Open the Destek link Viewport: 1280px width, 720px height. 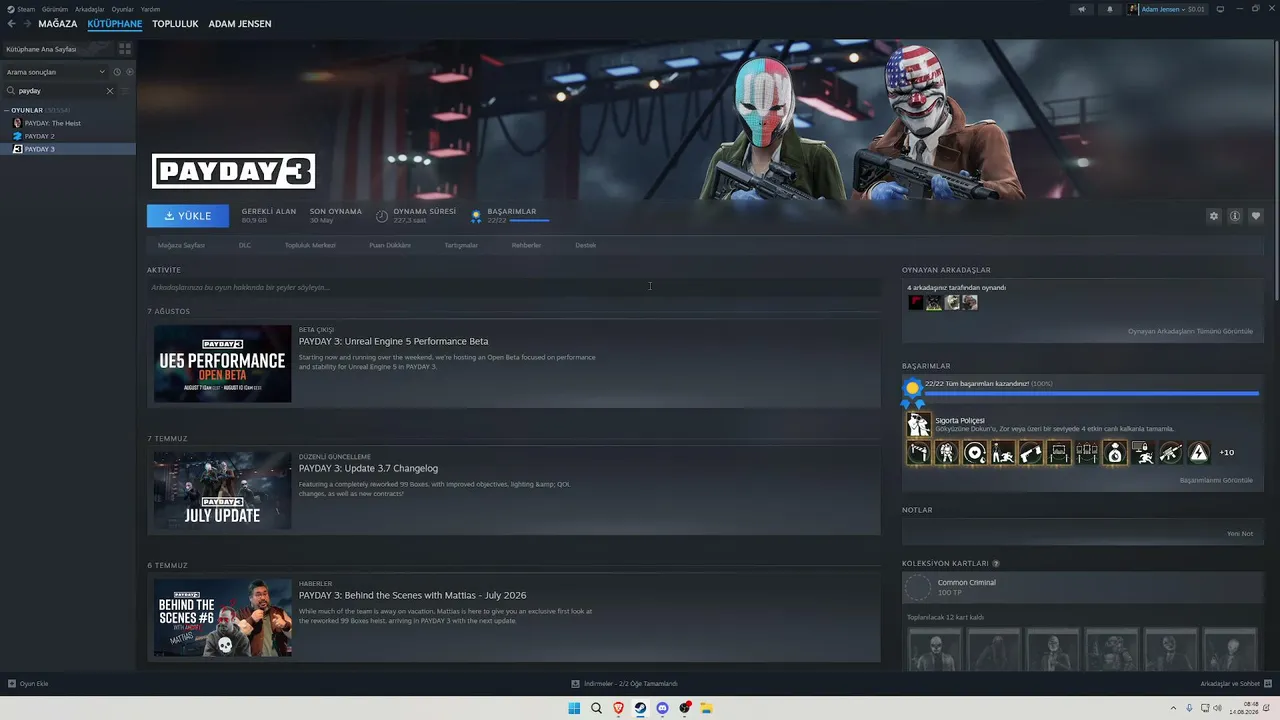[585, 245]
